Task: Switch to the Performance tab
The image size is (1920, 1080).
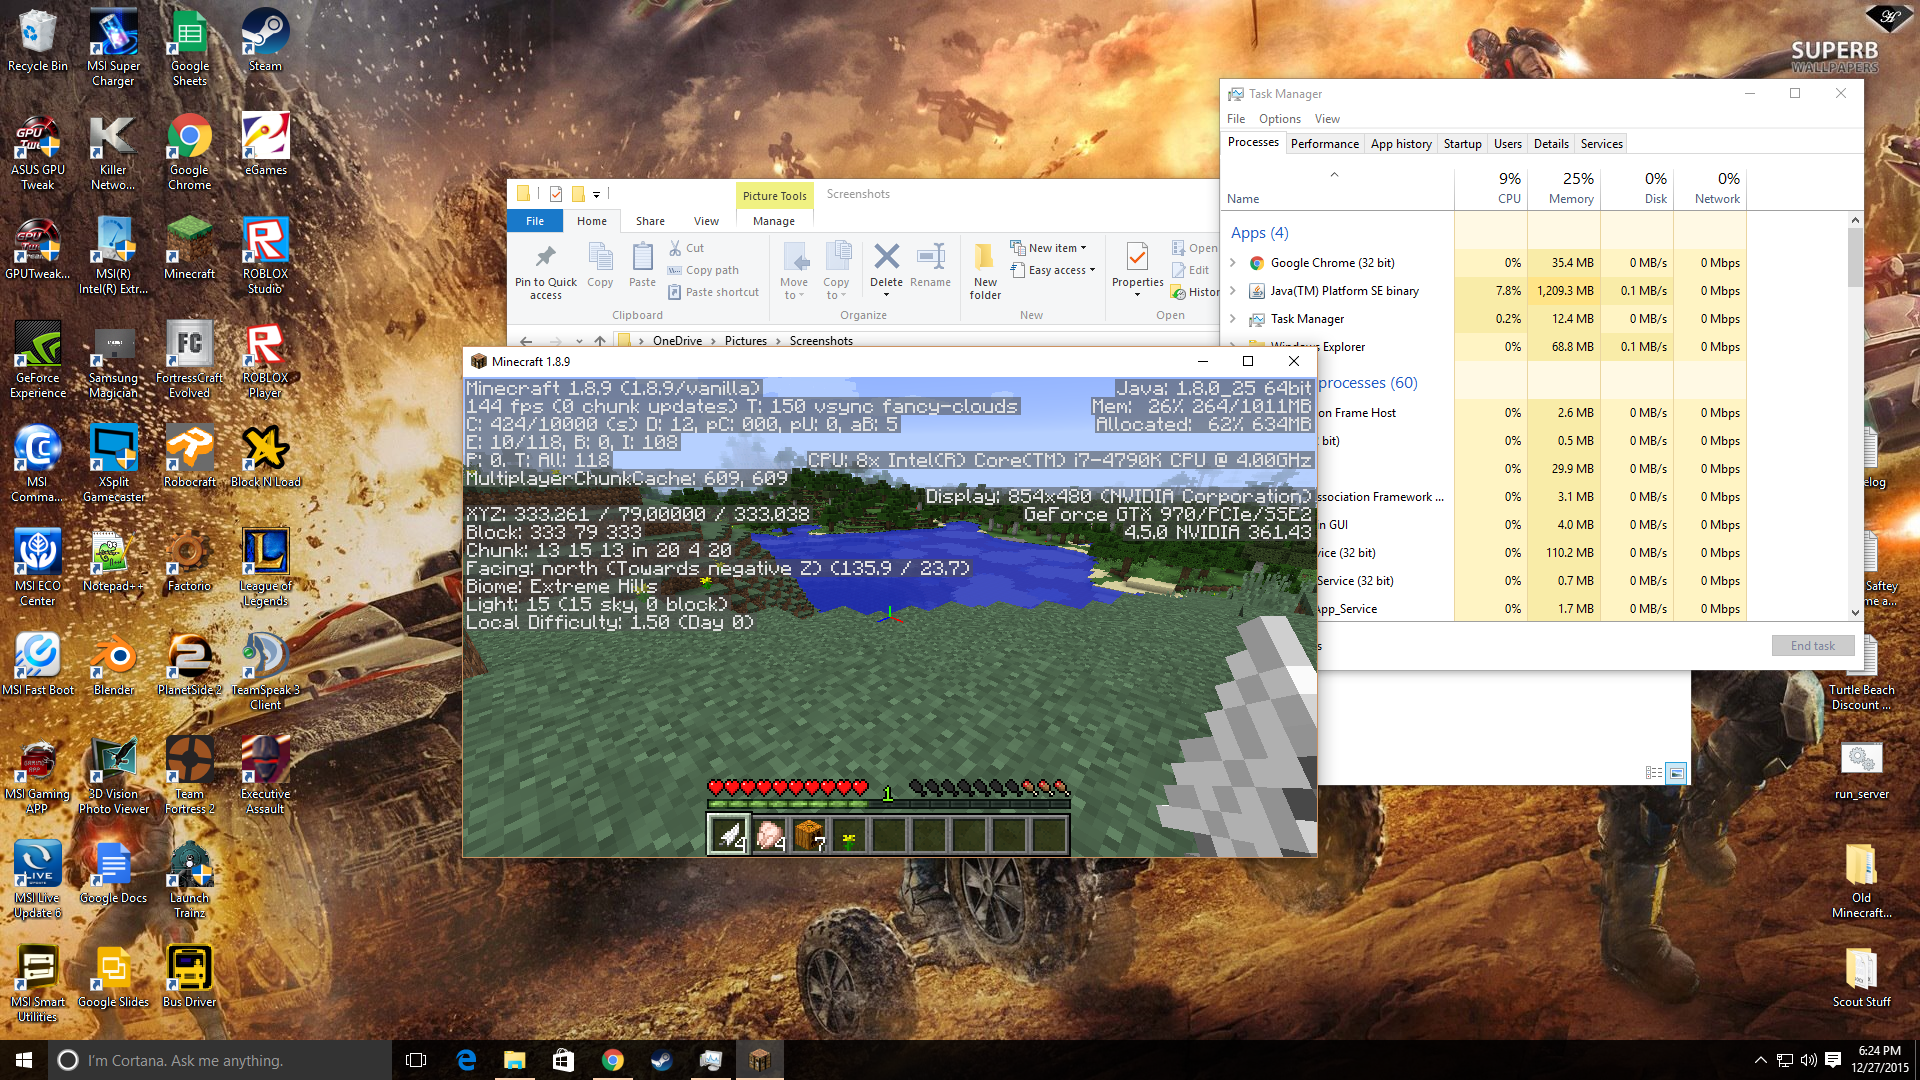Action: coord(1324,144)
